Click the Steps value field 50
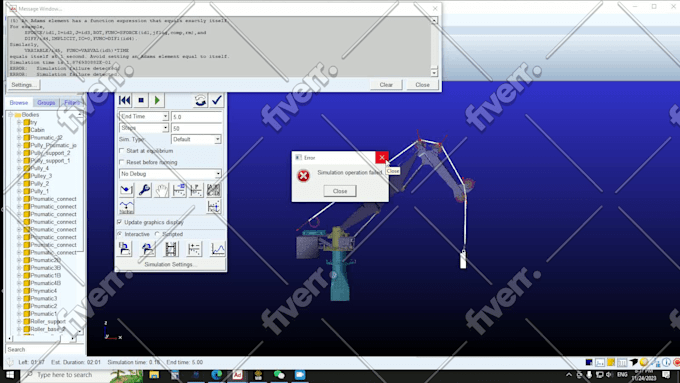 [x=196, y=128]
